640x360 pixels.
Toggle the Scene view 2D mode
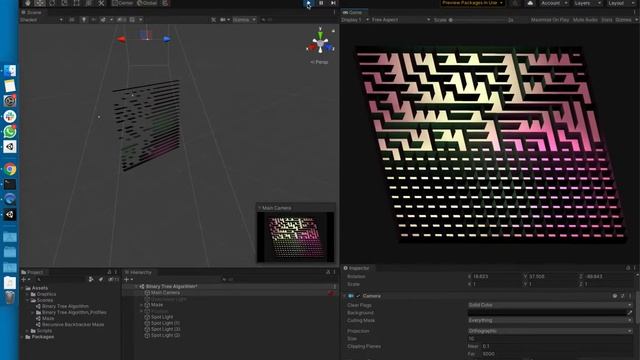(72, 19)
